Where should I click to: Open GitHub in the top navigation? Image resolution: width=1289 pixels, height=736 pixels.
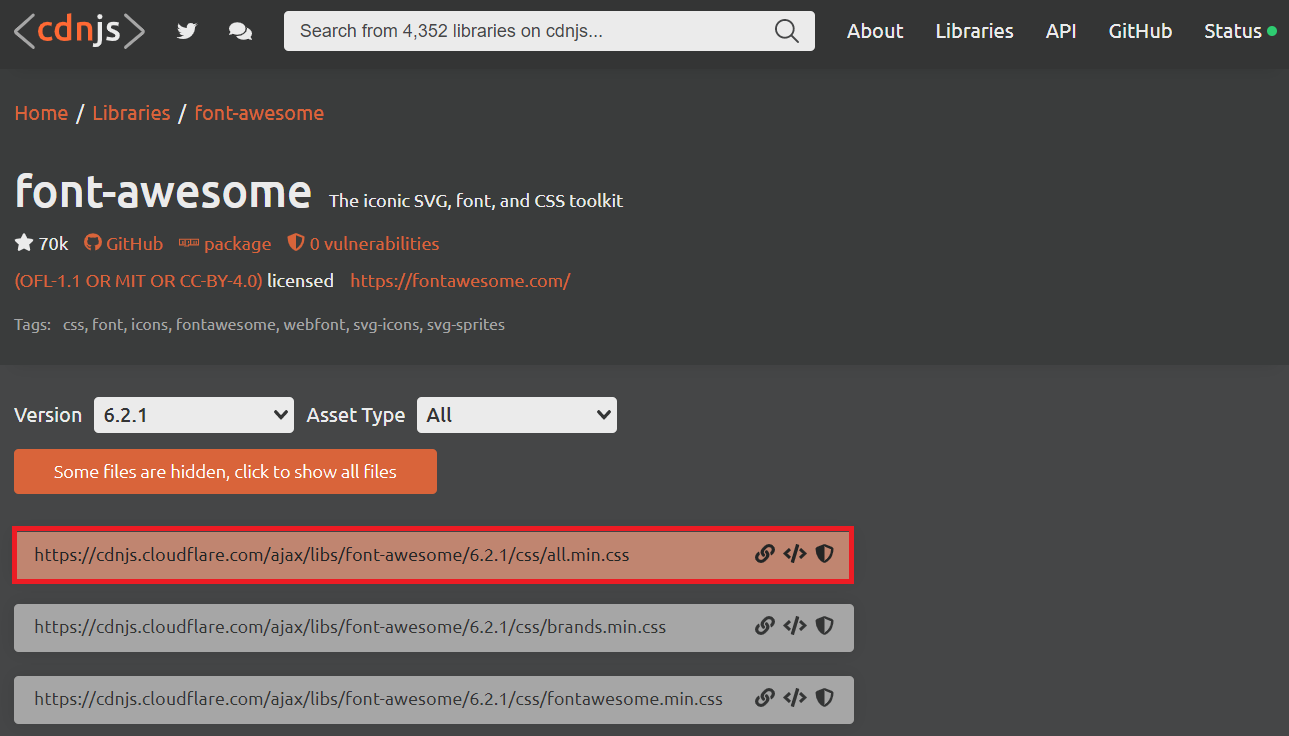[1140, 31]
